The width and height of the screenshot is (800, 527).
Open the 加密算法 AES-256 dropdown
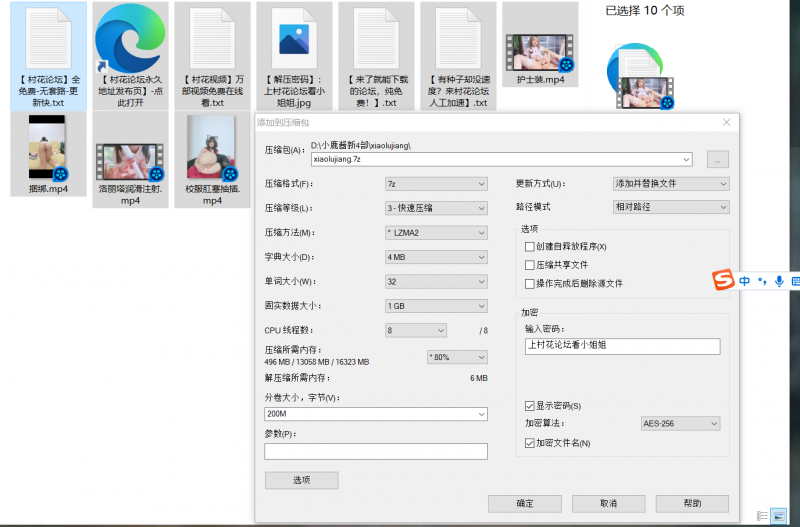679,424
